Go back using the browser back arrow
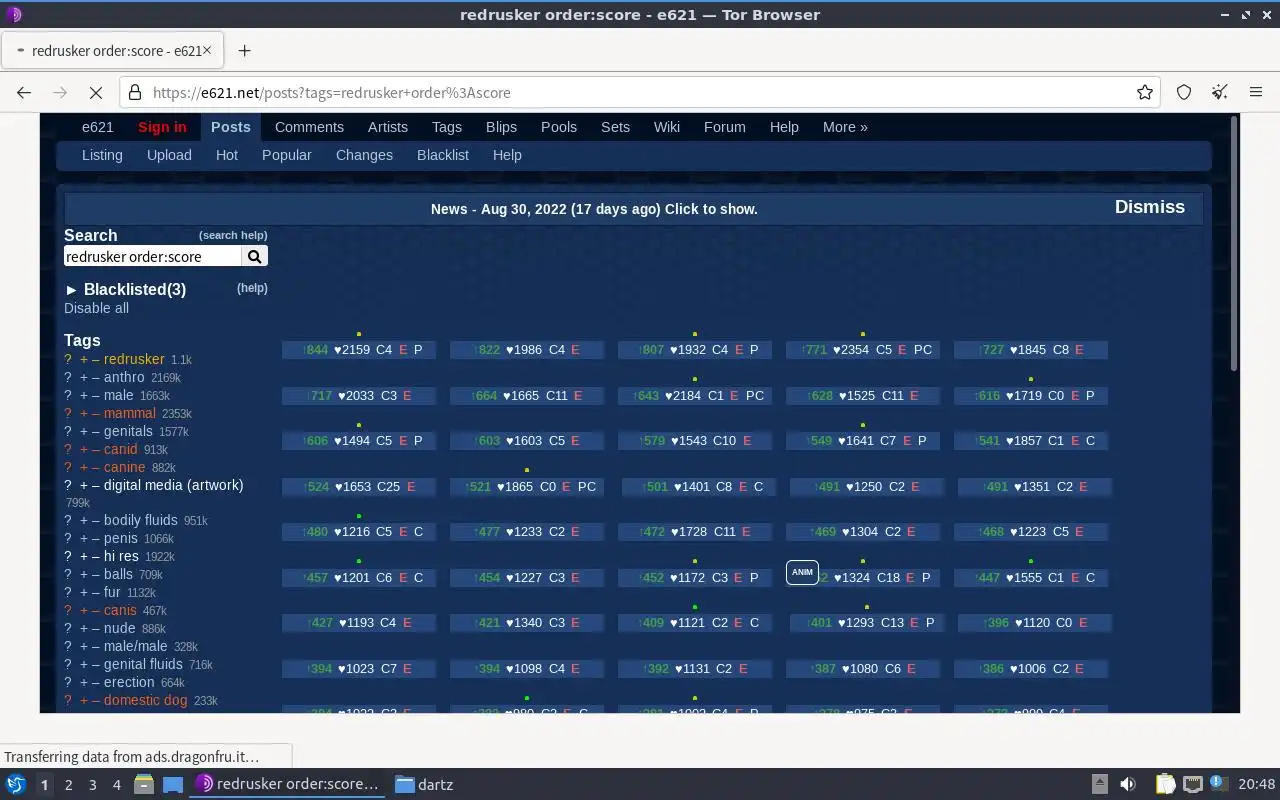The width and height of the screenshot is (1280, 800). point(24,92)
